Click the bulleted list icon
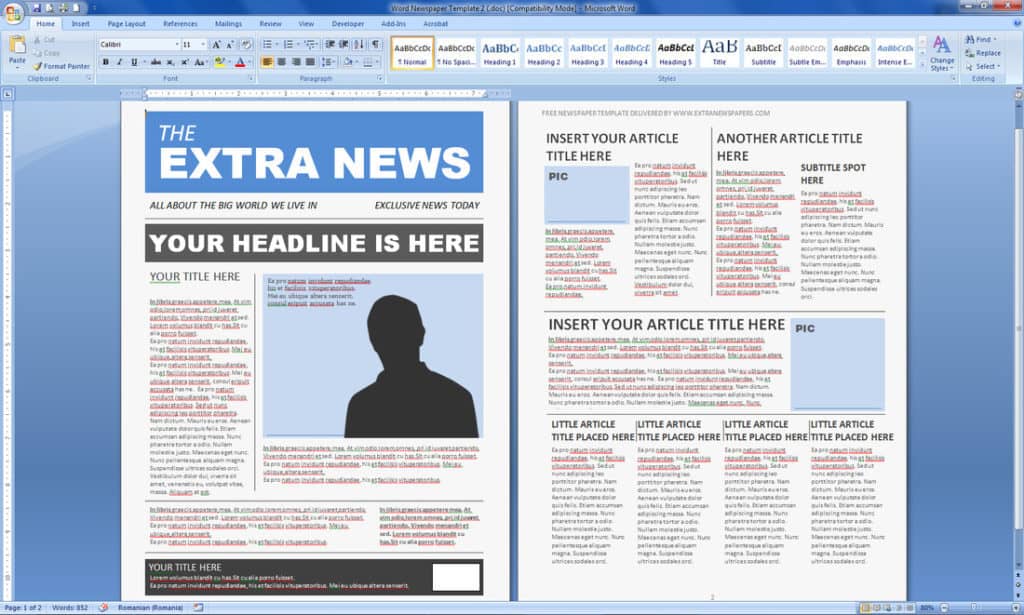The width and height of the screenshot is (1024, 615). [x=268, y=44]
